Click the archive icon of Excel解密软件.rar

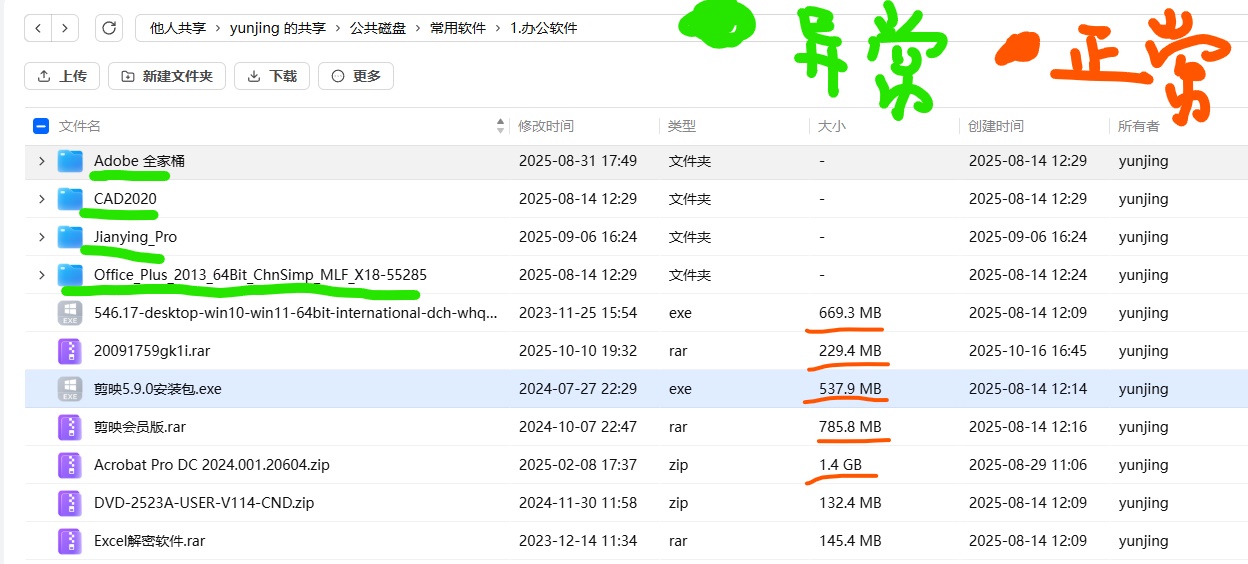70,541
